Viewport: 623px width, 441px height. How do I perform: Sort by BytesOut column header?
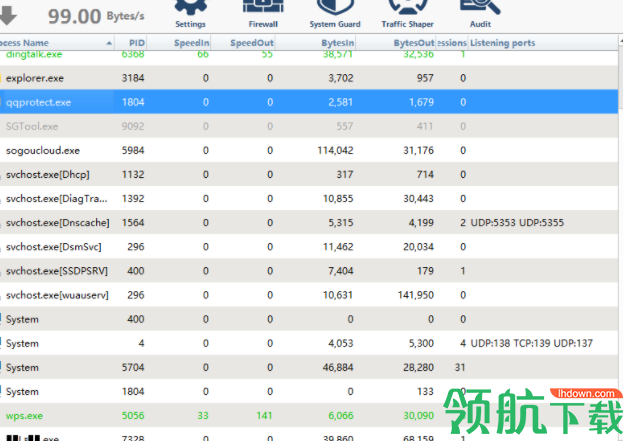pyautogui.click(x=396, y=43)
